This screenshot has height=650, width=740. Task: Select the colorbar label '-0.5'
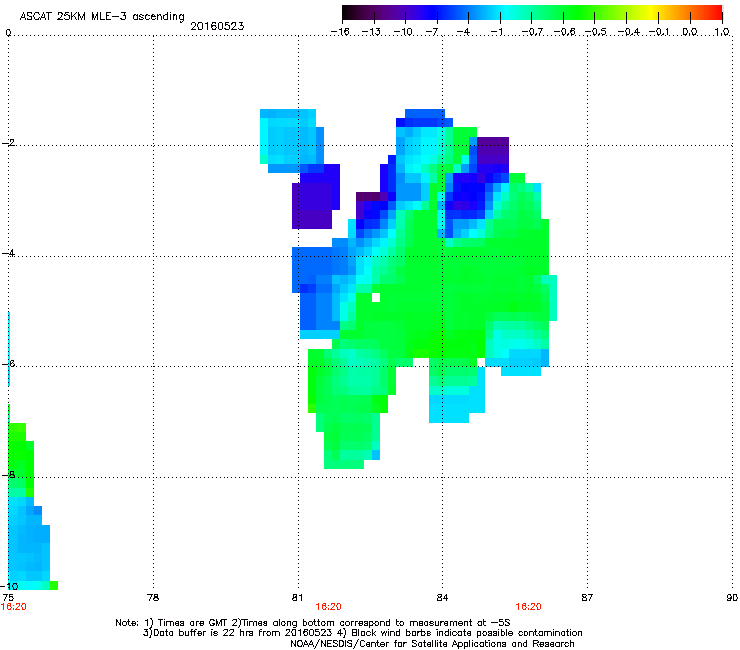point(596,32)
